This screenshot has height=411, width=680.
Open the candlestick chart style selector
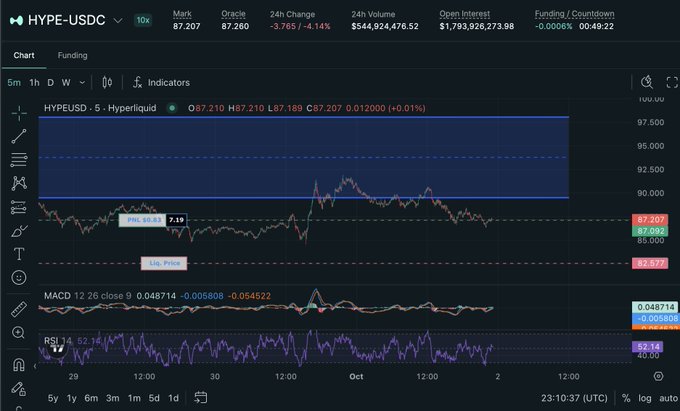pos(107,82)
